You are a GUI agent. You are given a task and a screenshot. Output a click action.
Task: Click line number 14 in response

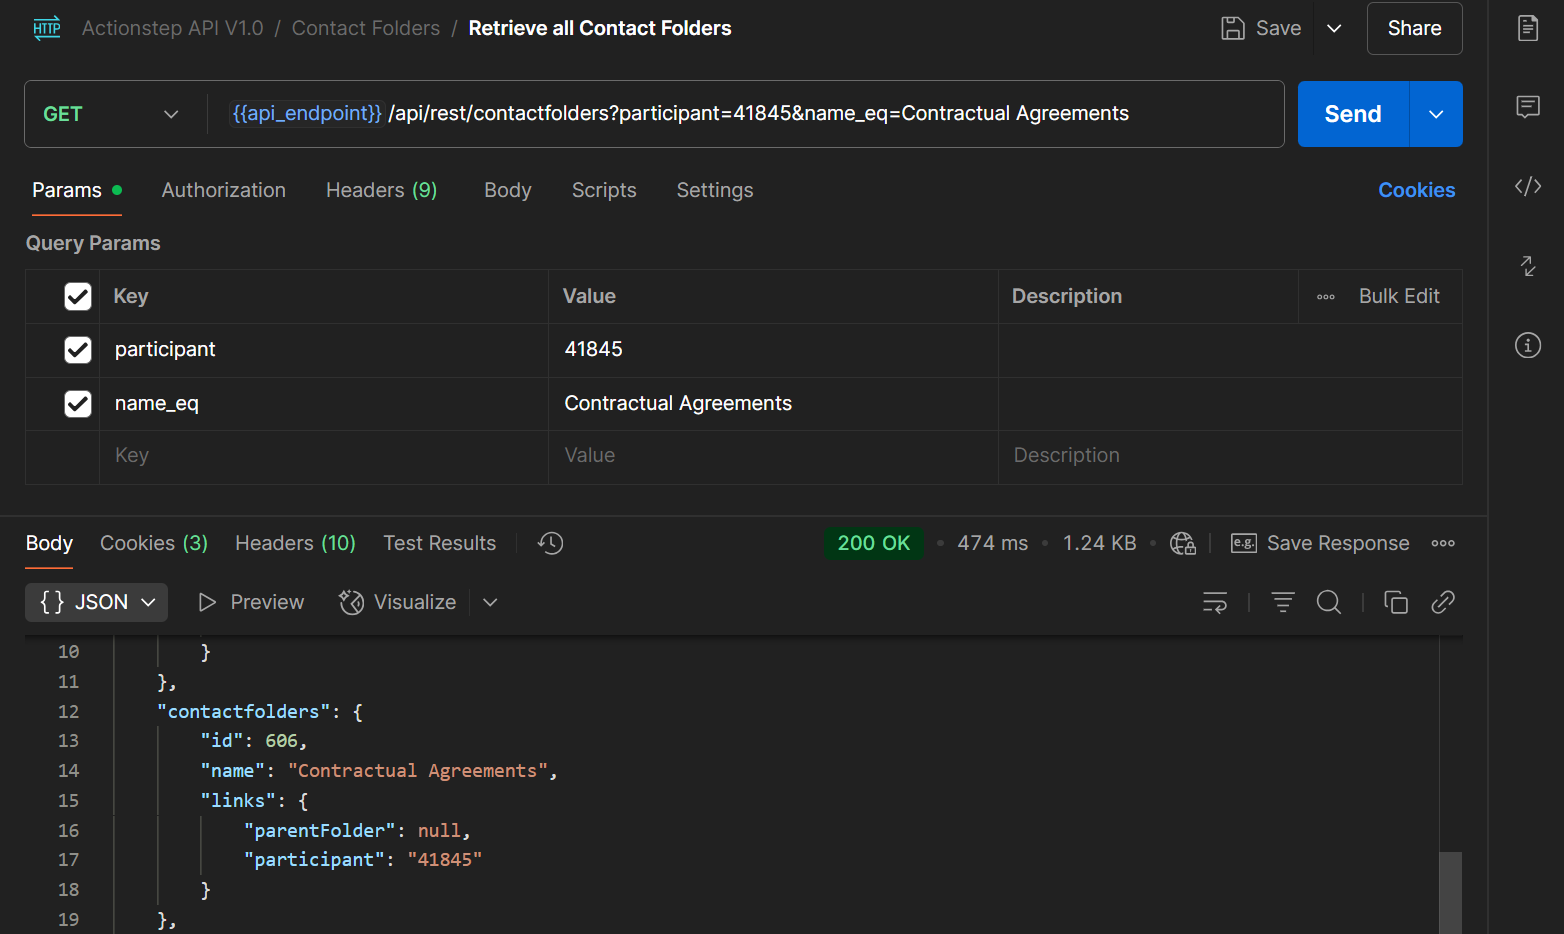[x=68, y=771]
